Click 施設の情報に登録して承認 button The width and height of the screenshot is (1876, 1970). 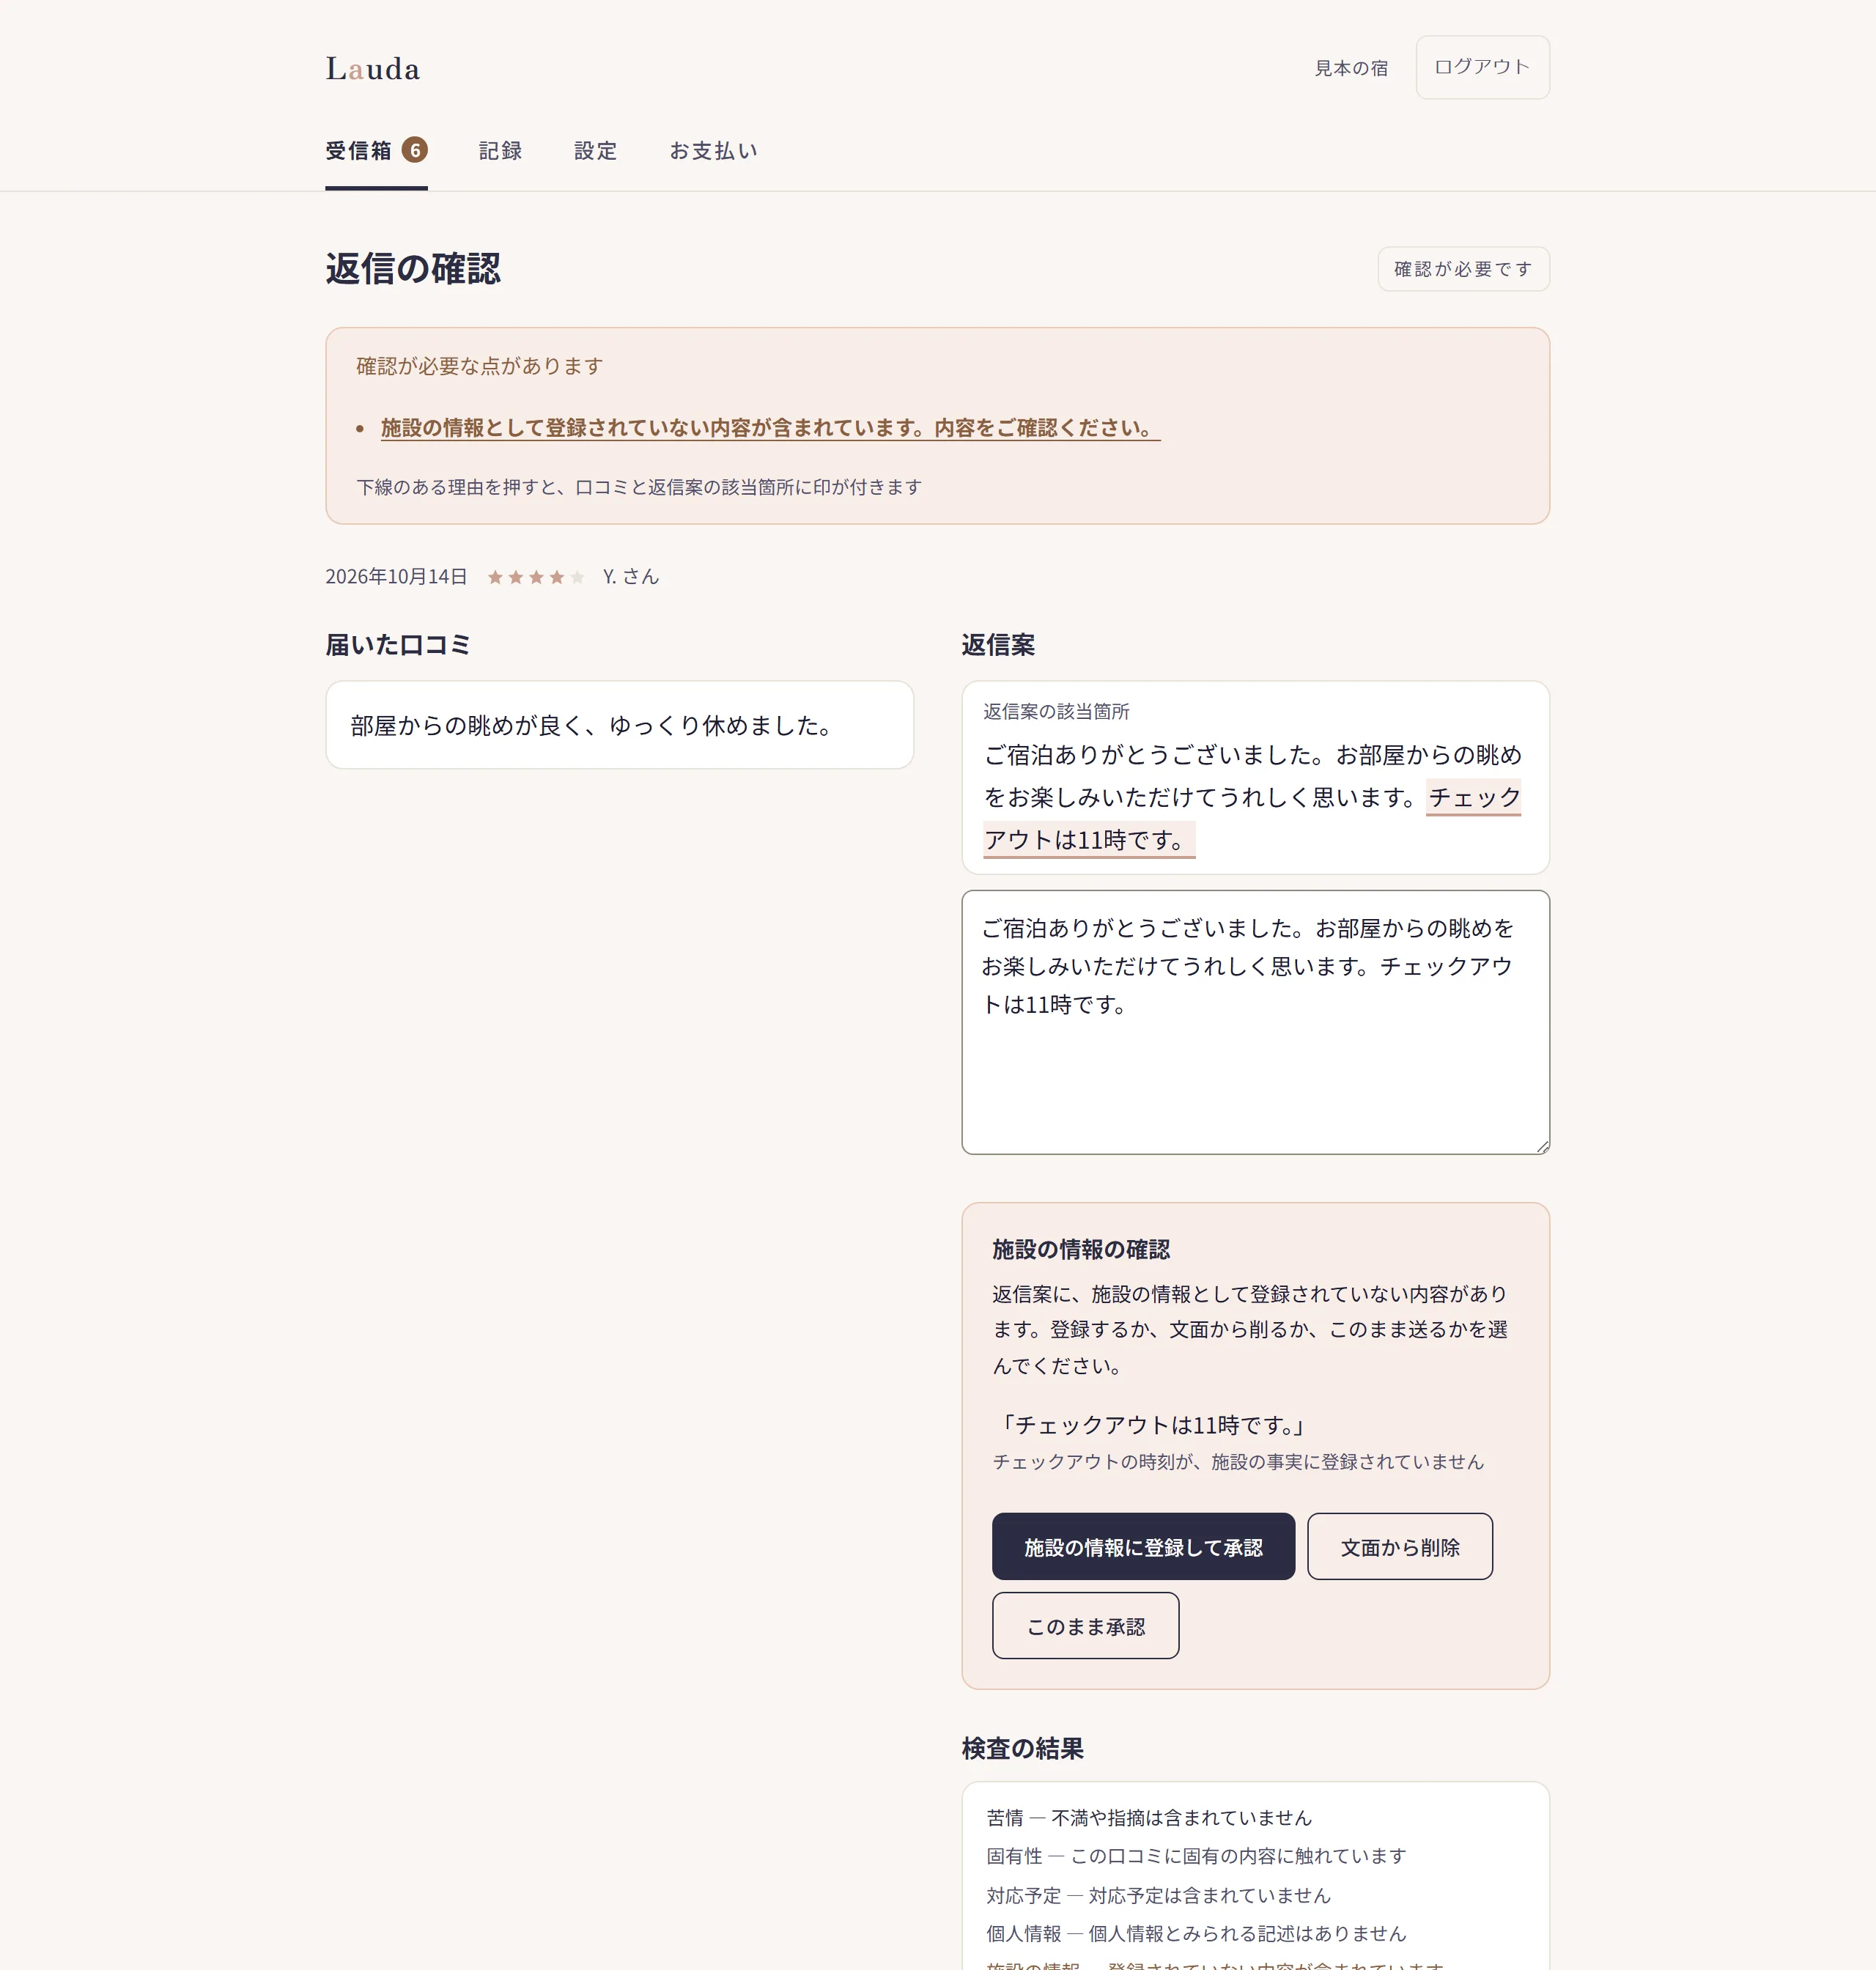[1143, 1547]
